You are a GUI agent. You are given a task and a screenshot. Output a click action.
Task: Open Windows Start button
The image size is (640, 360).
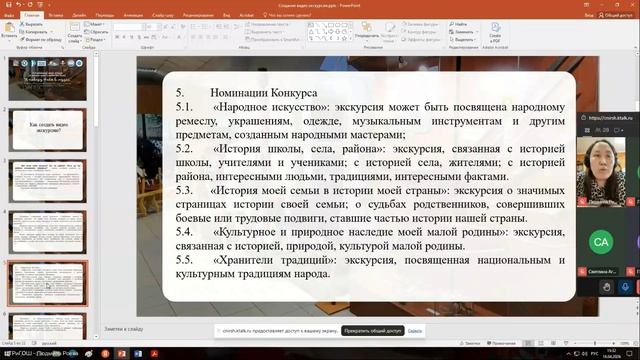(7, 353)
